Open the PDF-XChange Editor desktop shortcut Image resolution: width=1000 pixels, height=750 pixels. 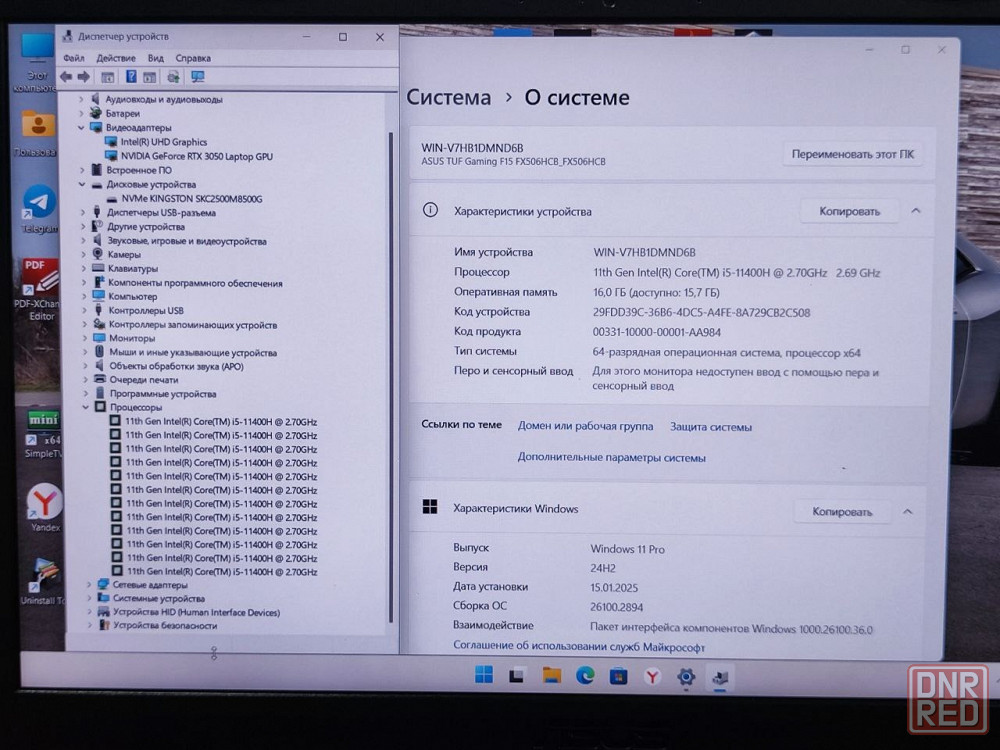pyautogui.click(x=40, y=289)
